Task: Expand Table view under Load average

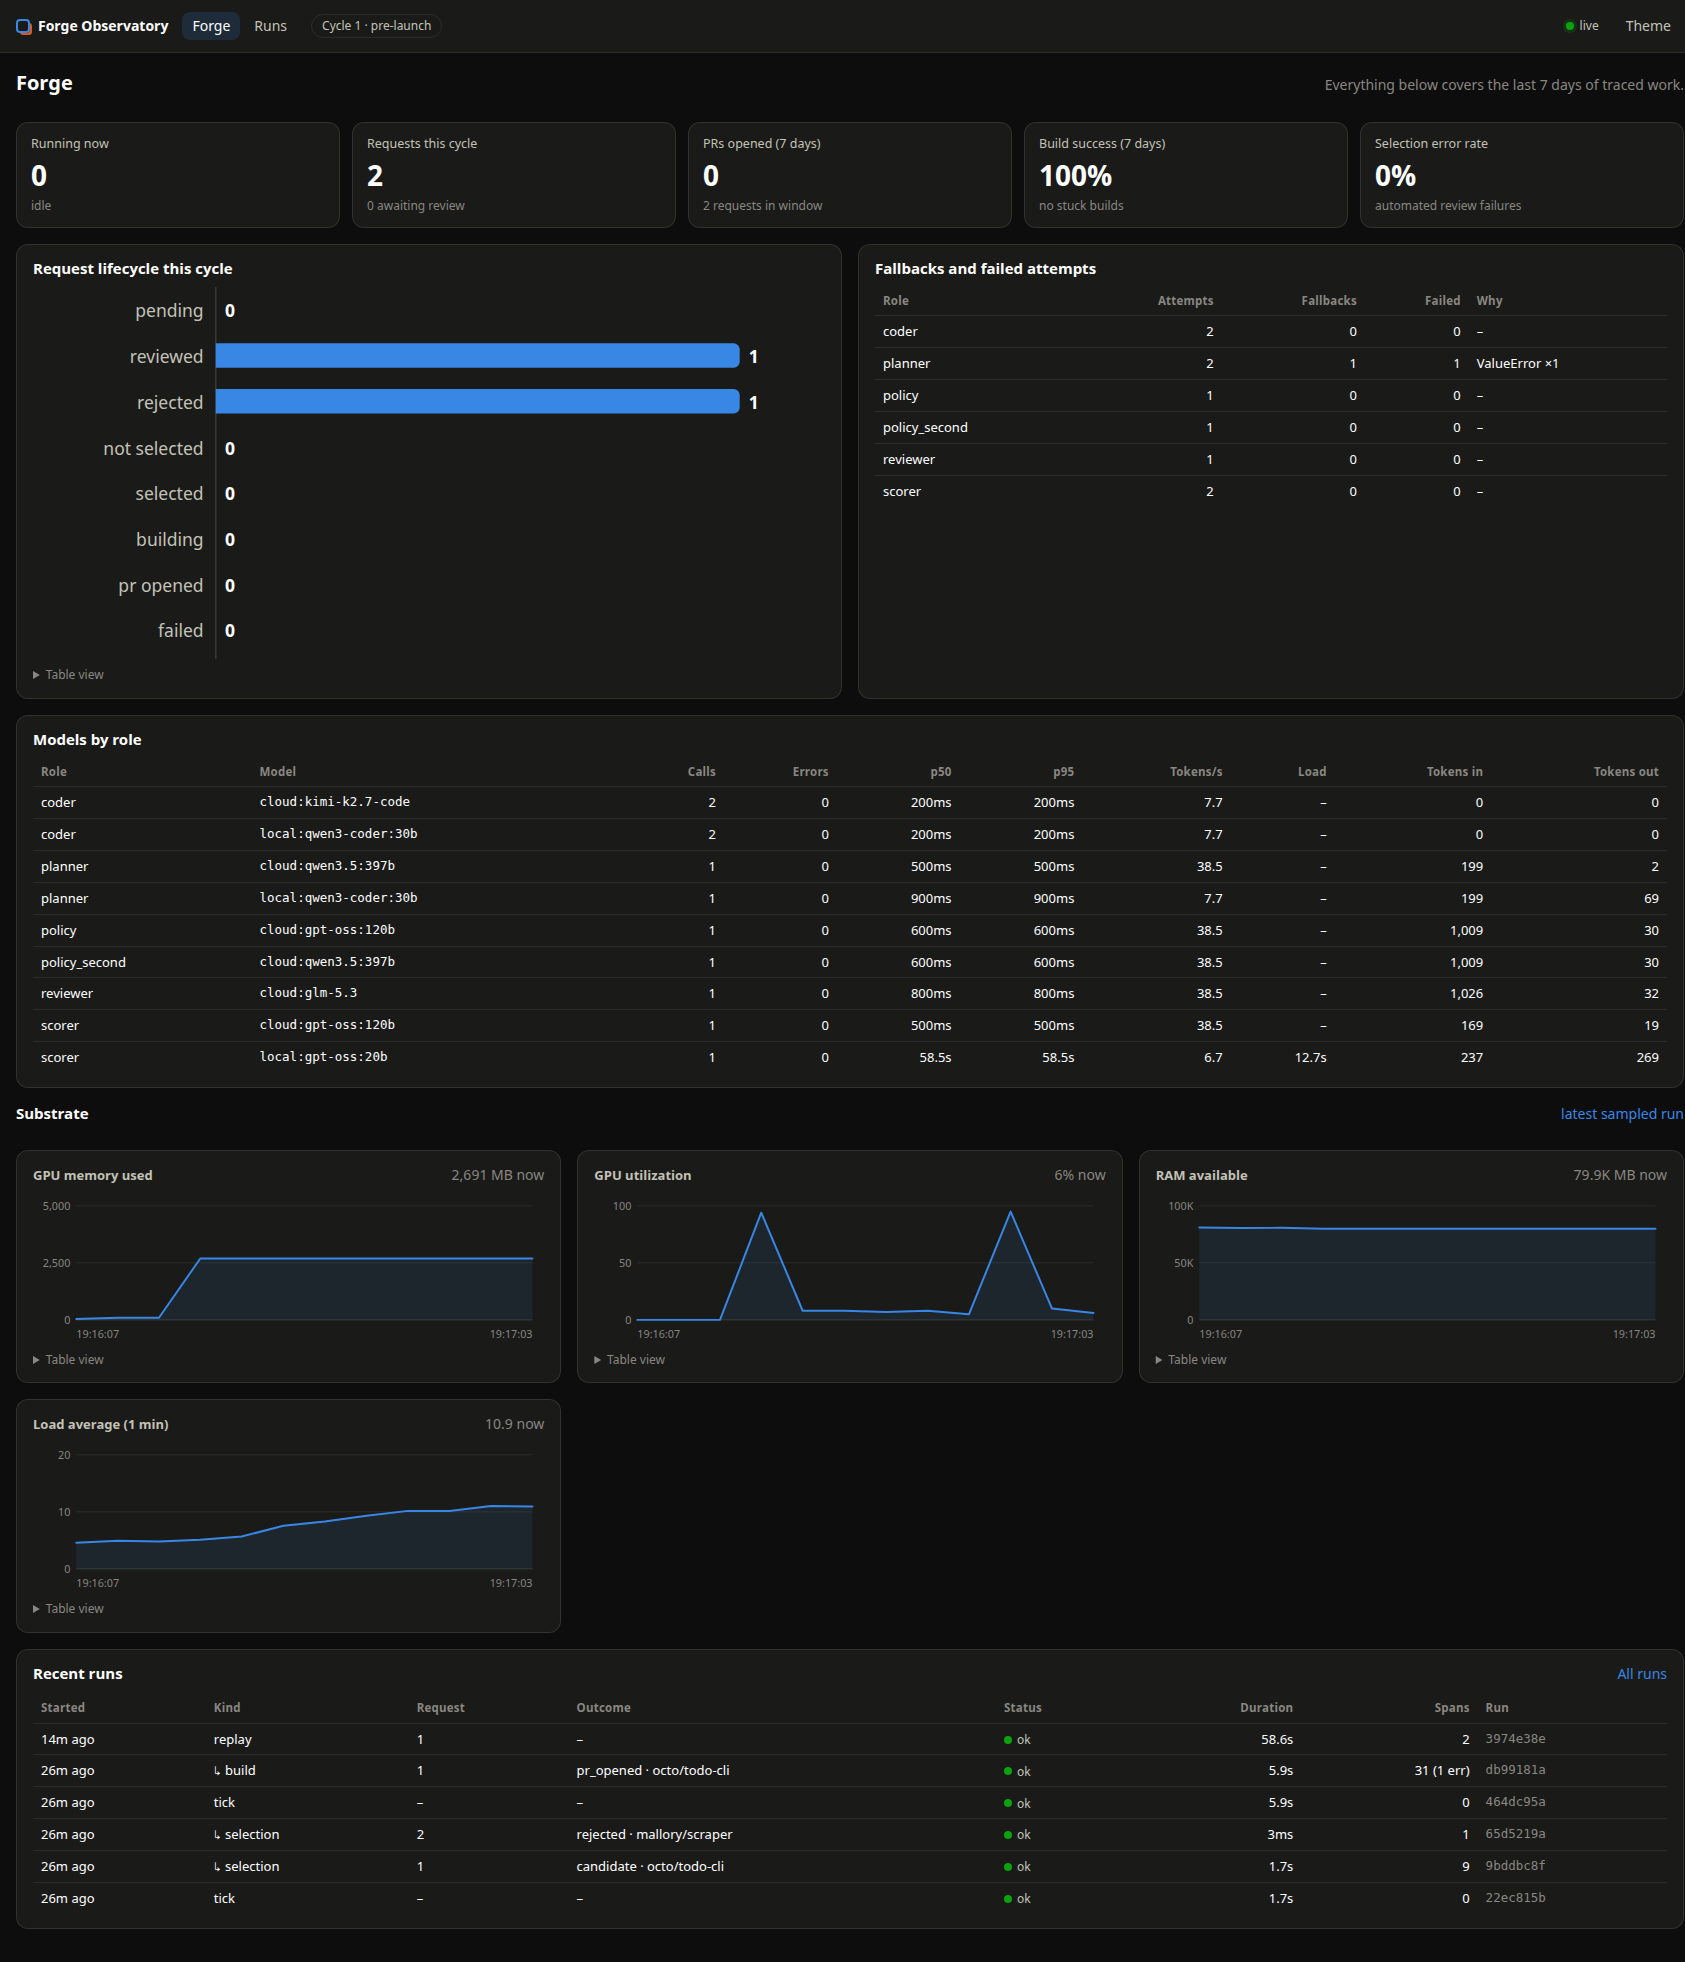Action: point(69,1609)
